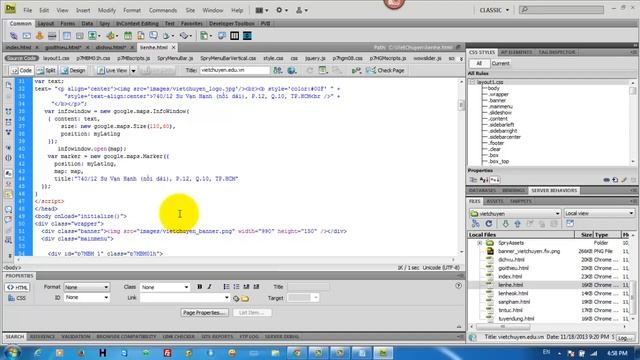Image resolution: width=640 pixels, height=360 pixels.
Task: Click the Refresh Design View icon
Action: (310, 70)
